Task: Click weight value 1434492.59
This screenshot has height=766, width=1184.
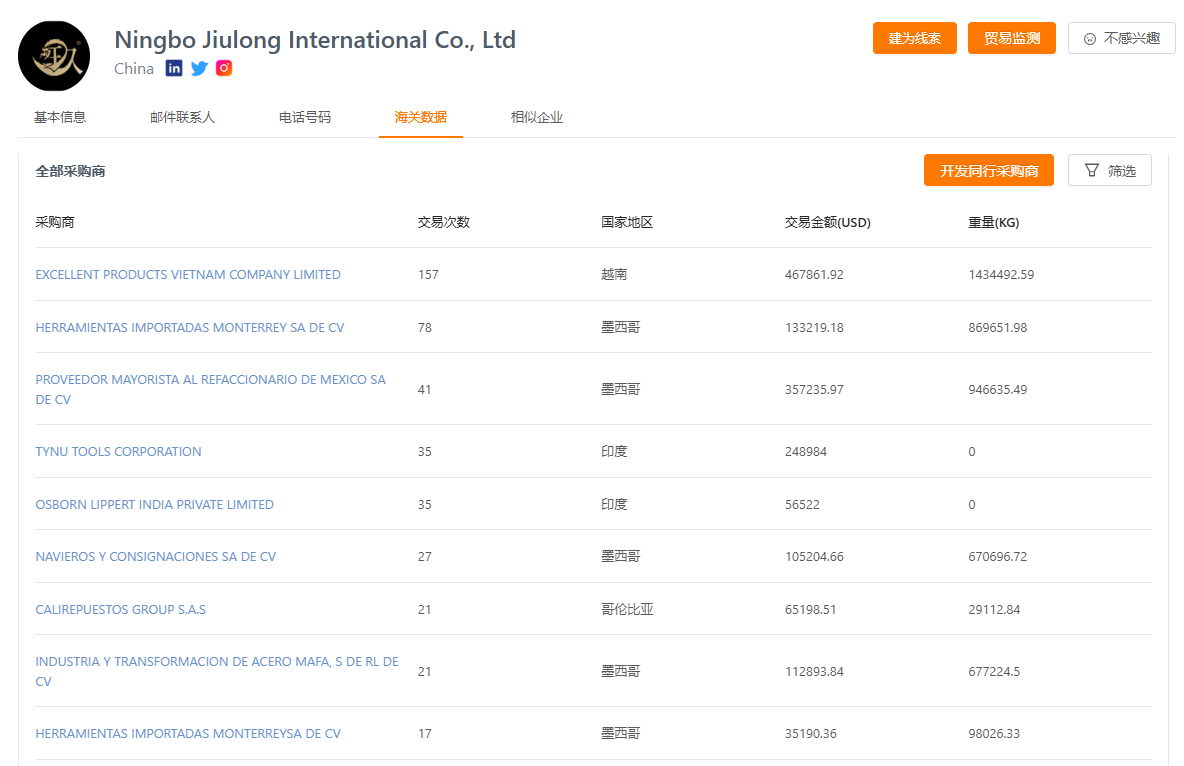Action: point(1001,274)
